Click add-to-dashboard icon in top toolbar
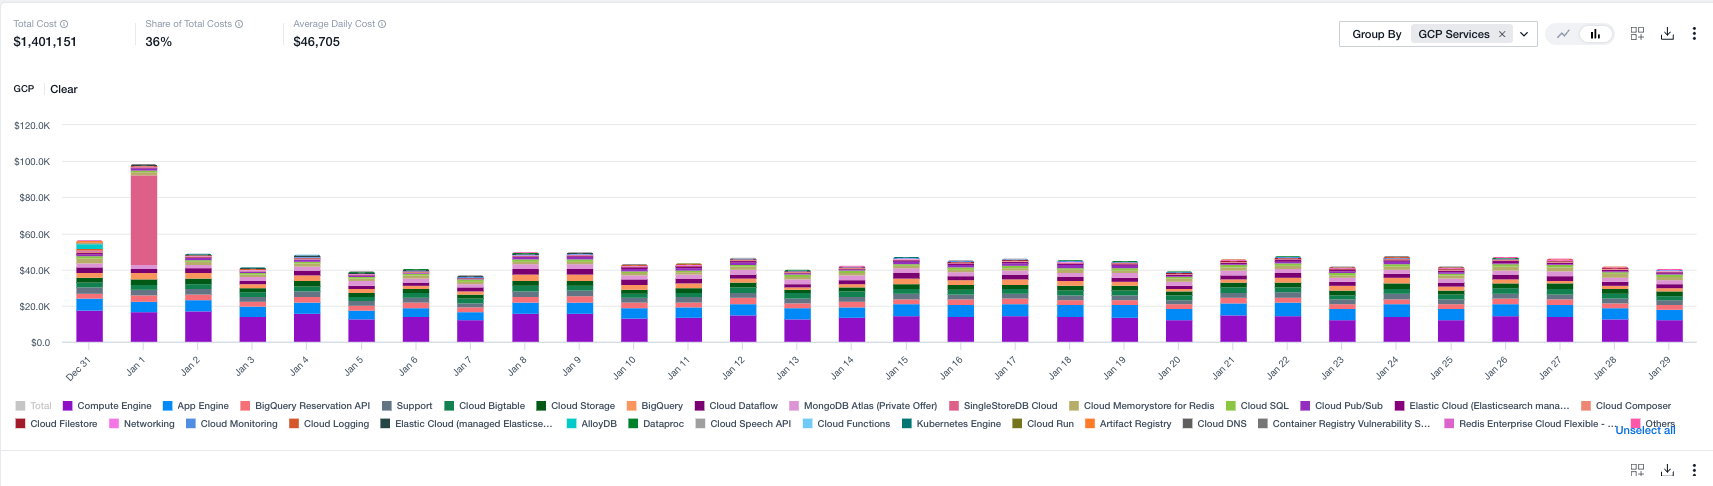The width and height of the screenshot is (1713, 486). tap(1637, 34)
